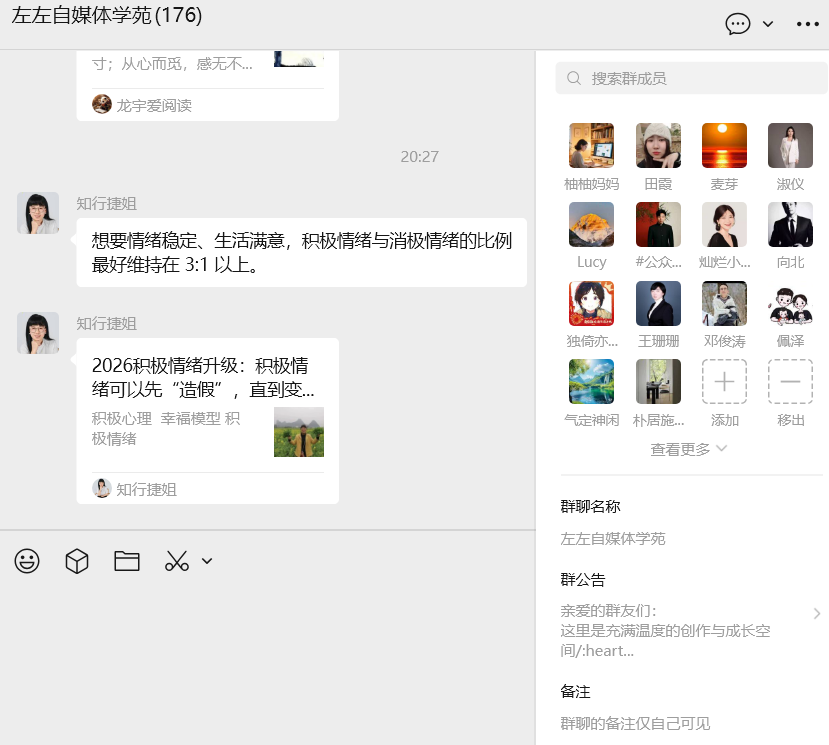
Task: Click 知行捷姐 avatar on text message
Action: tap(38, 213)
